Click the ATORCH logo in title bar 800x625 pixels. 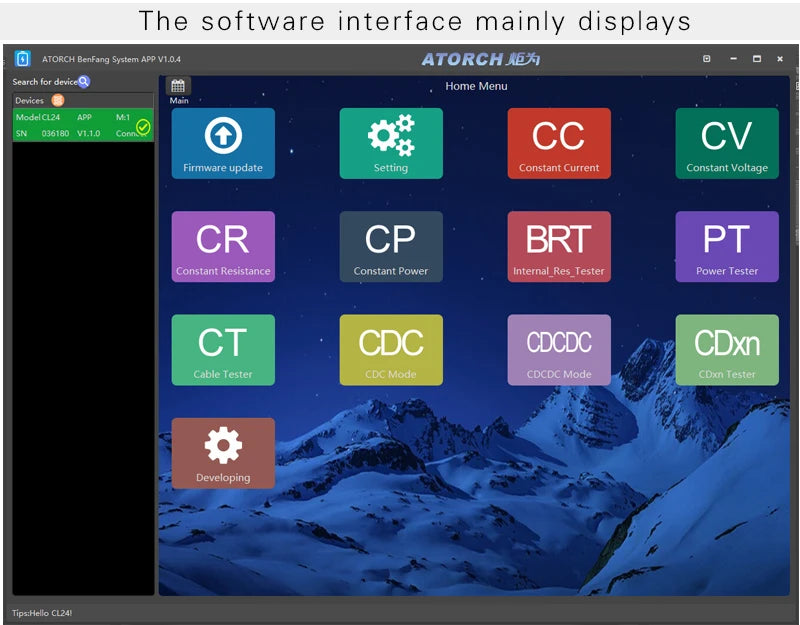coord(481,59)
